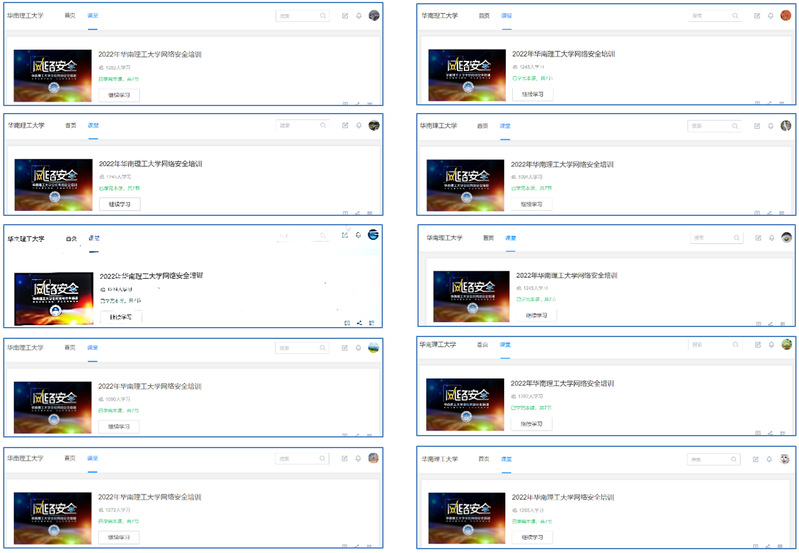Open the cartoon avatar in the bottom-right panel
This screenshot has width=799, height=553.
tap(785, 459)
